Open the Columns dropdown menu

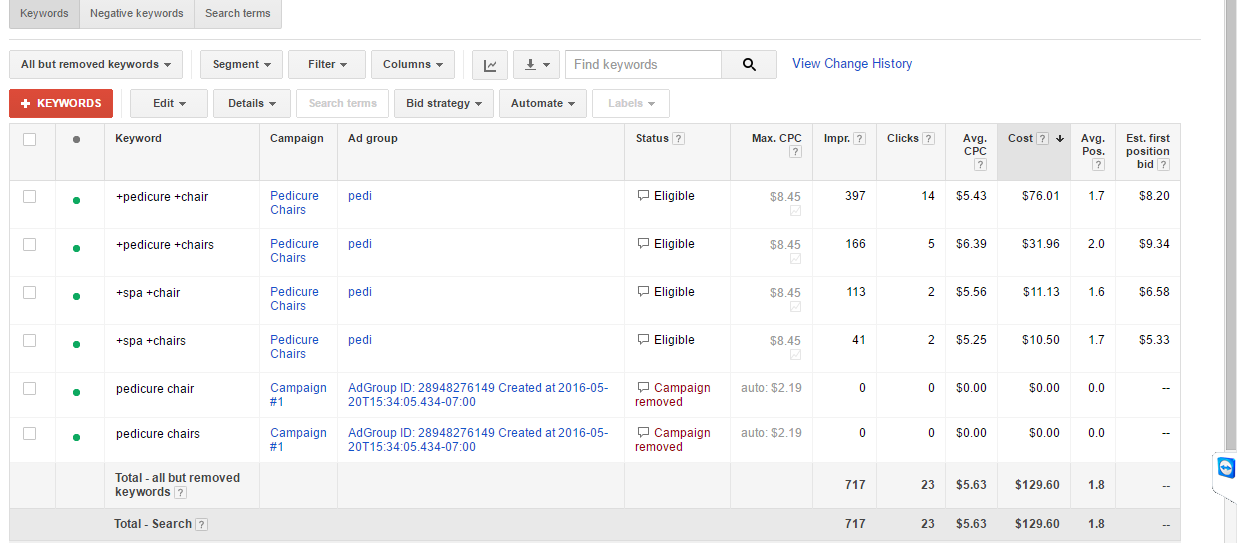(413, 65)
